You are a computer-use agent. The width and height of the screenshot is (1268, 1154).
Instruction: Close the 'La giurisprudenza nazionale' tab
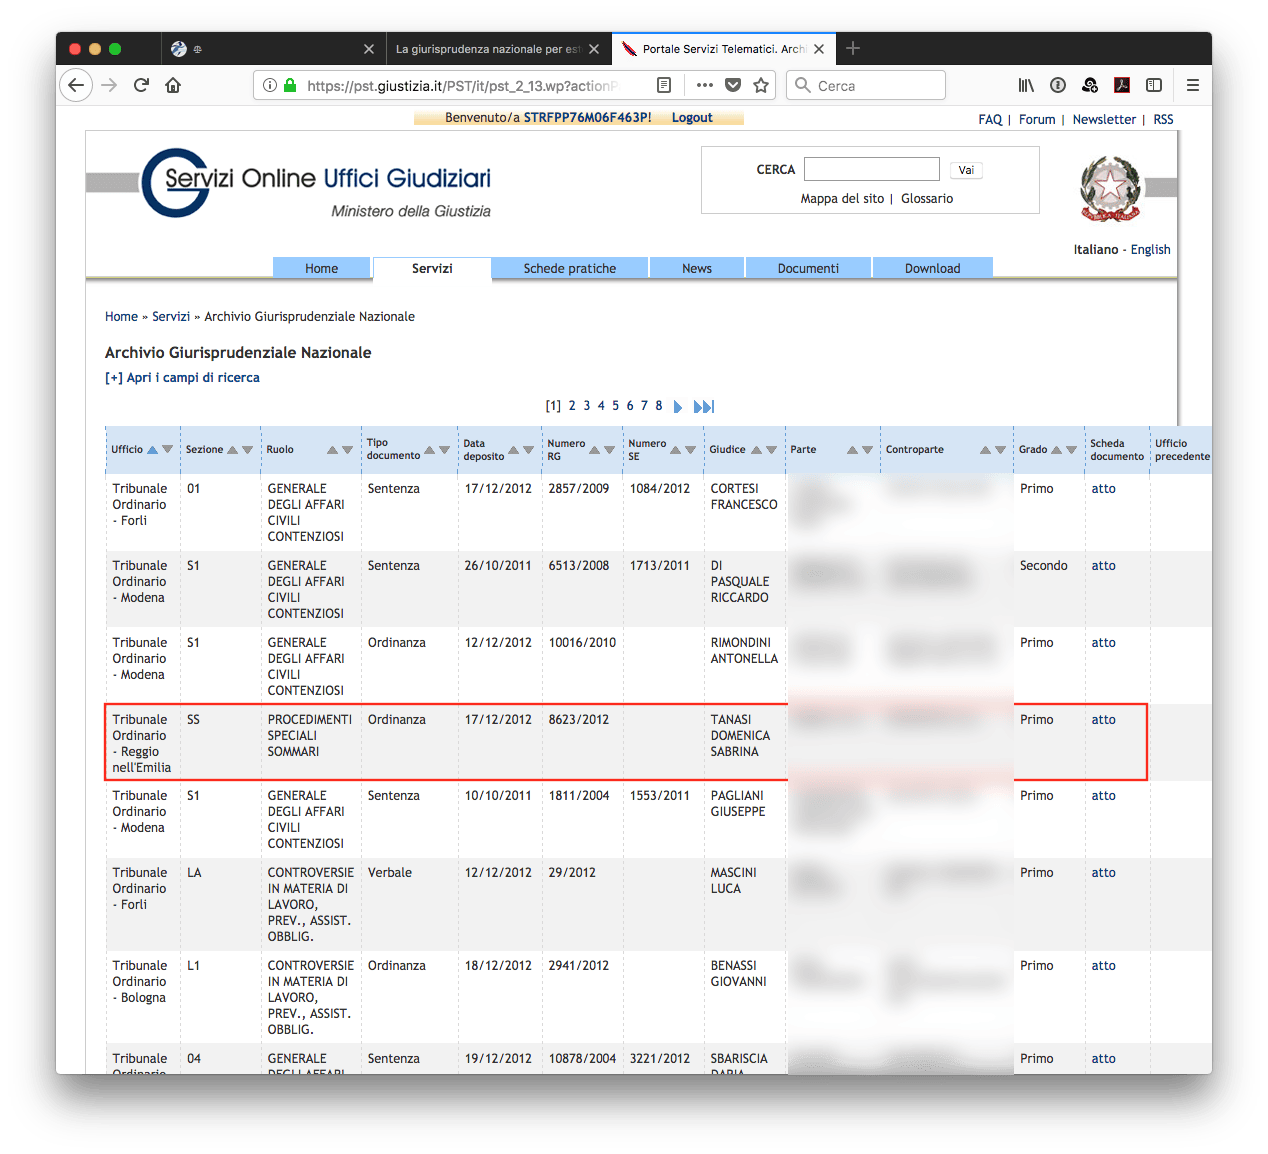tap(594, 49)
